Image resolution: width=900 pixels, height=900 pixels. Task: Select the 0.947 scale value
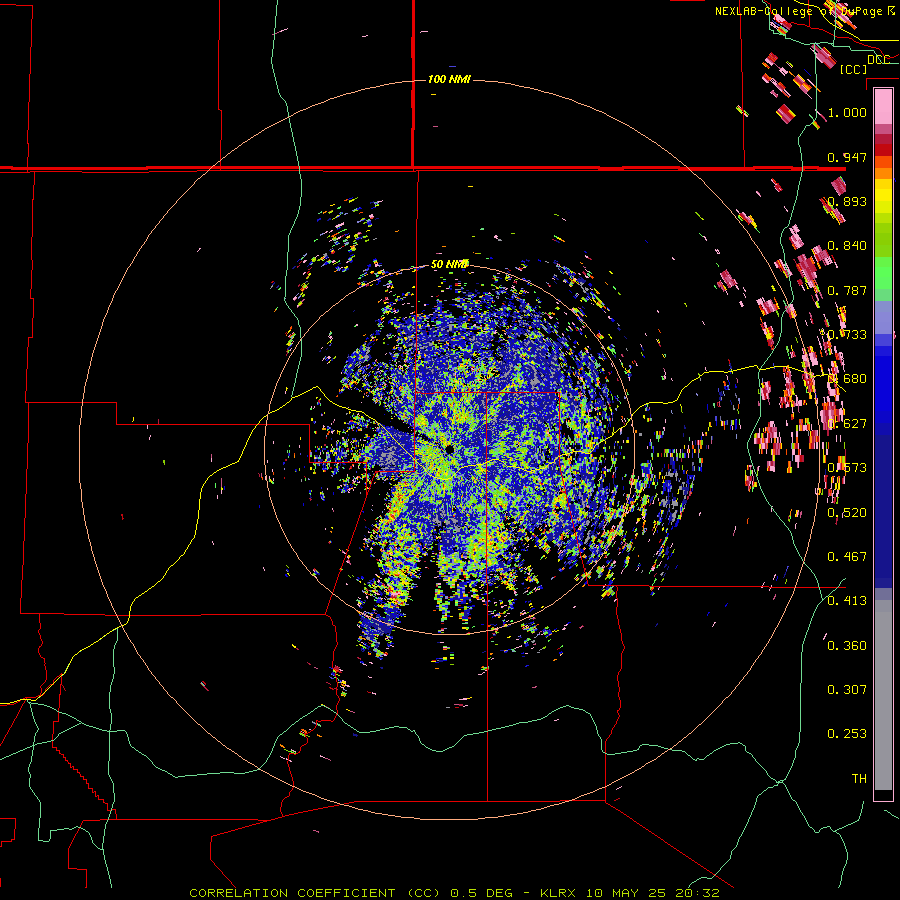point(847,157)
